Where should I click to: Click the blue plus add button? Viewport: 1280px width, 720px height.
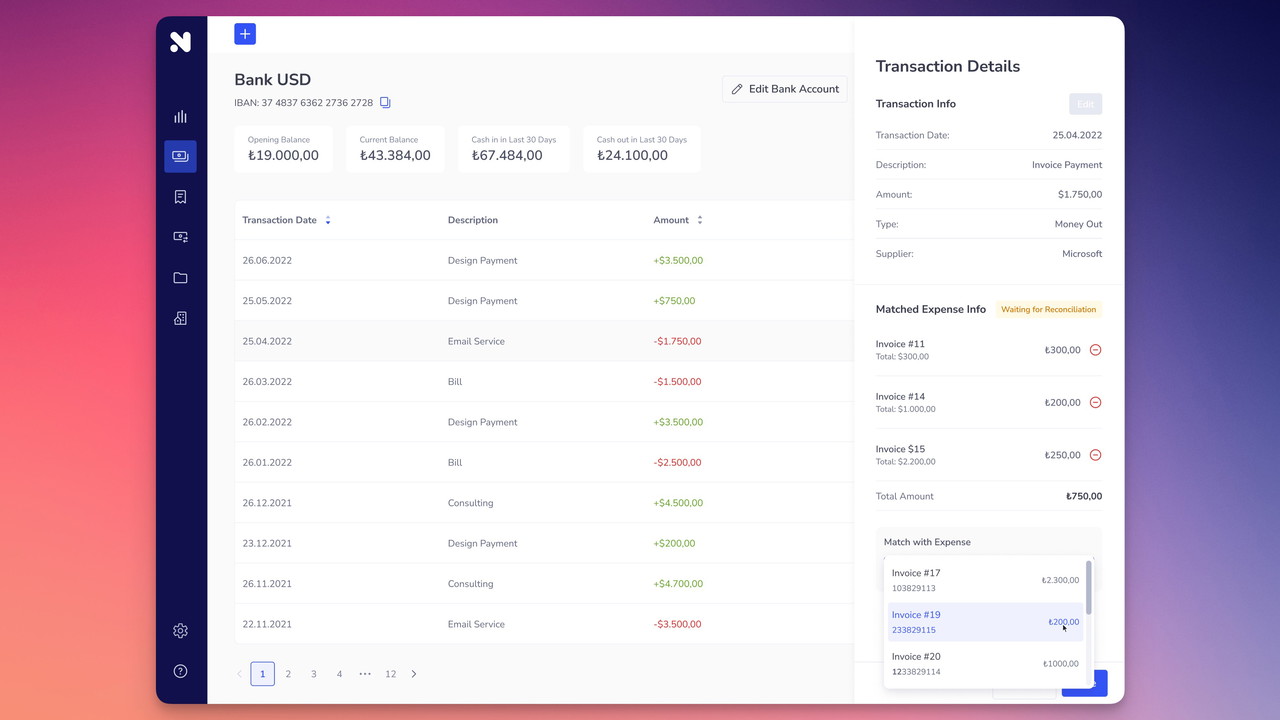(x=245, y=34)
